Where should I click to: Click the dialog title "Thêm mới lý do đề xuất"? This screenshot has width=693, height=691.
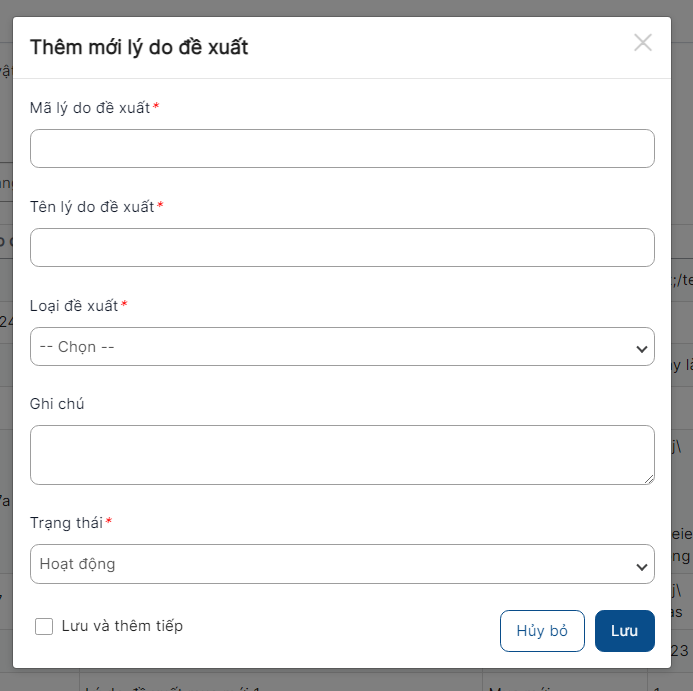(x=139, y=46)
